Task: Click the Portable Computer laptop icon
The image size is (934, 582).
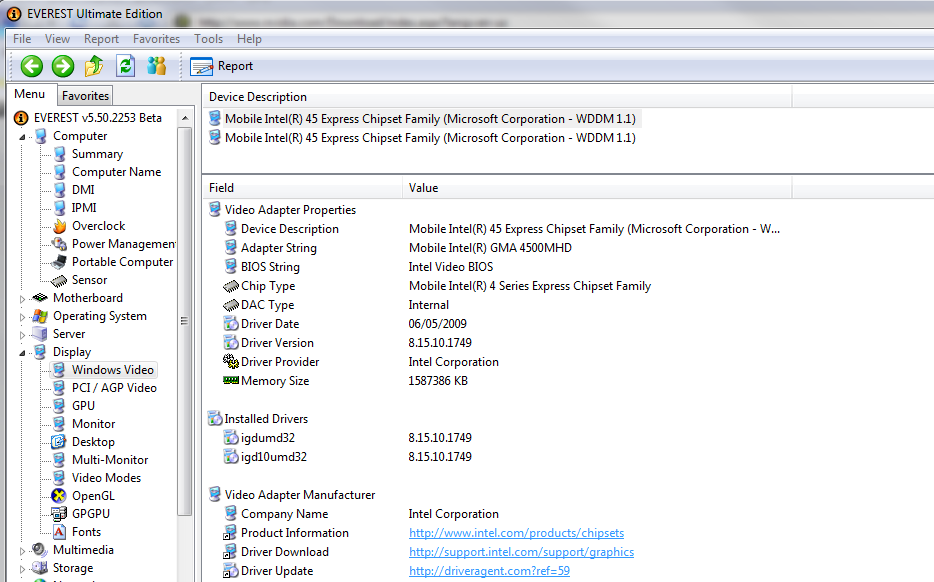Action: [60, 262]
